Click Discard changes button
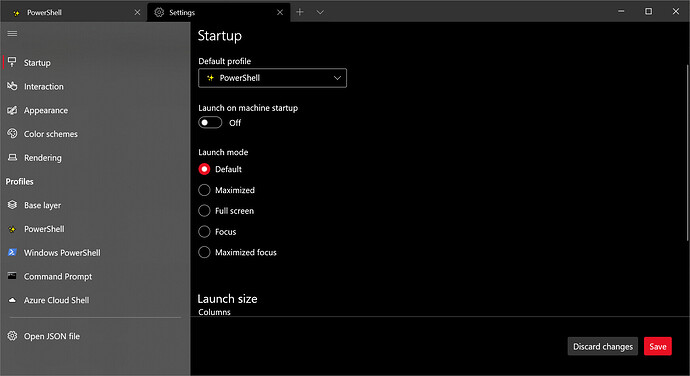 [x=602, y=346]
